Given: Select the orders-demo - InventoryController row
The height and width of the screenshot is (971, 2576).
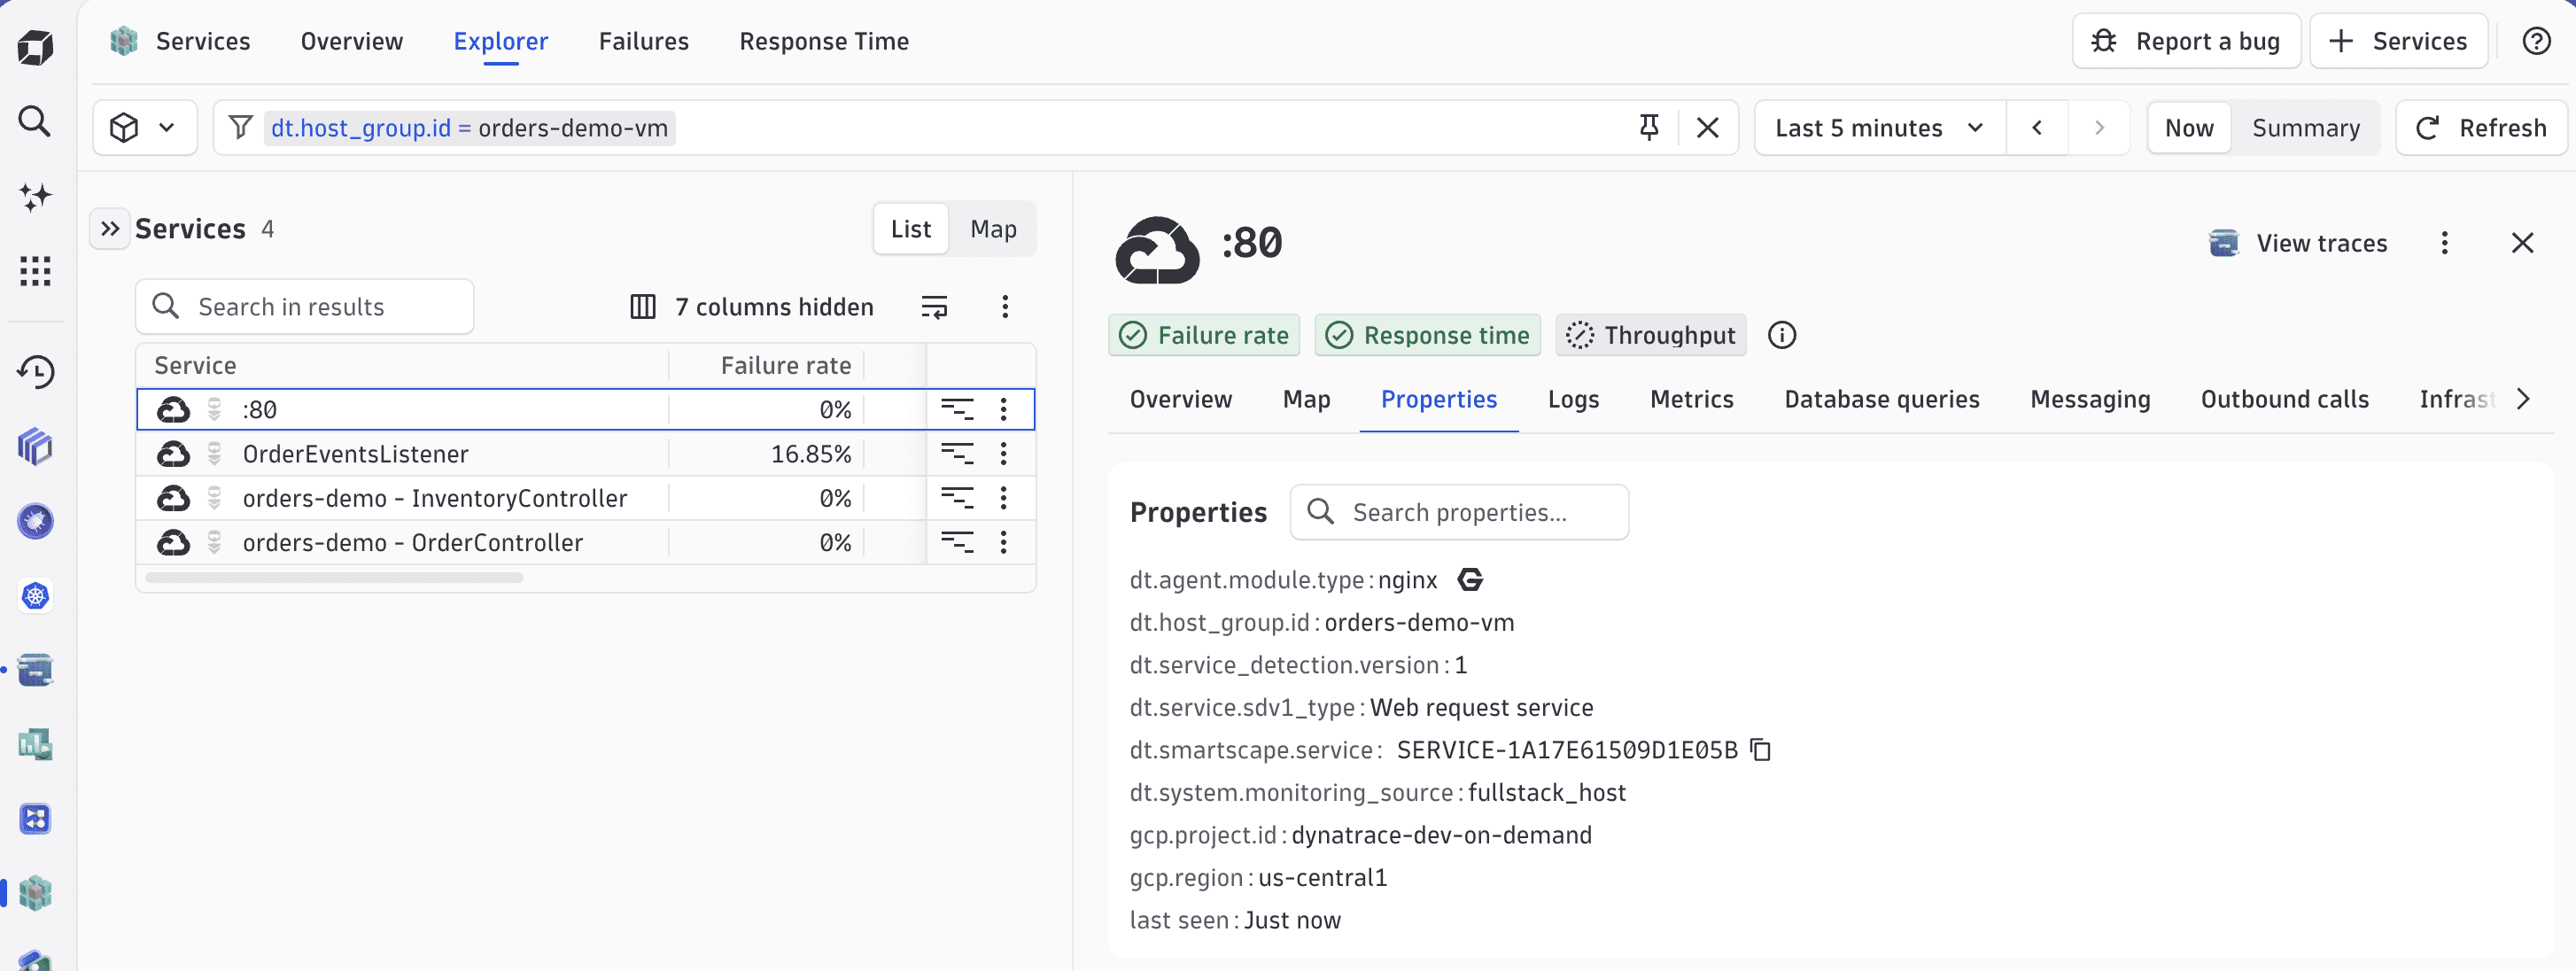Looking at the screenshot, I should pyautogui.click(x=585, y=497).
